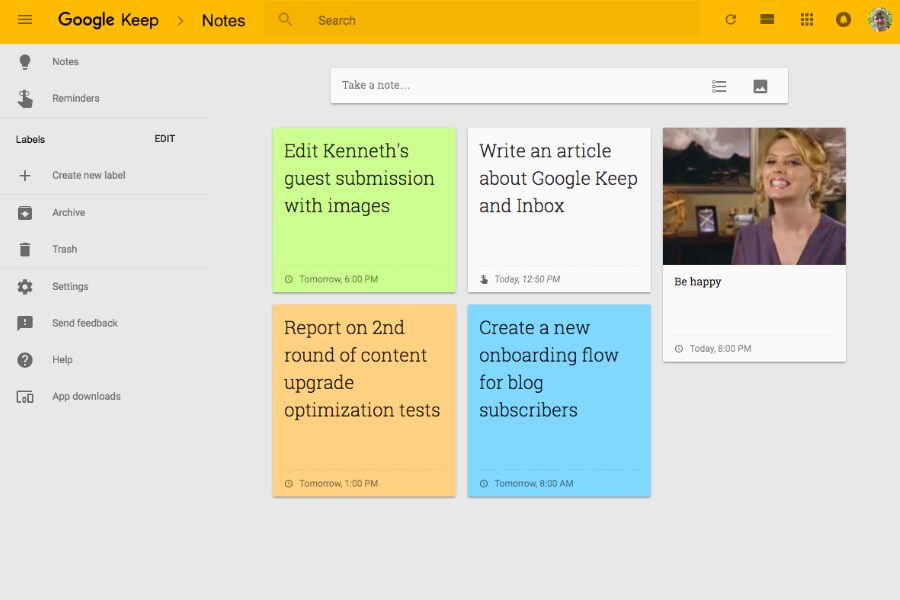Click the Be happy caption text
Screen dimensions: 900x600
click(697, 282)
